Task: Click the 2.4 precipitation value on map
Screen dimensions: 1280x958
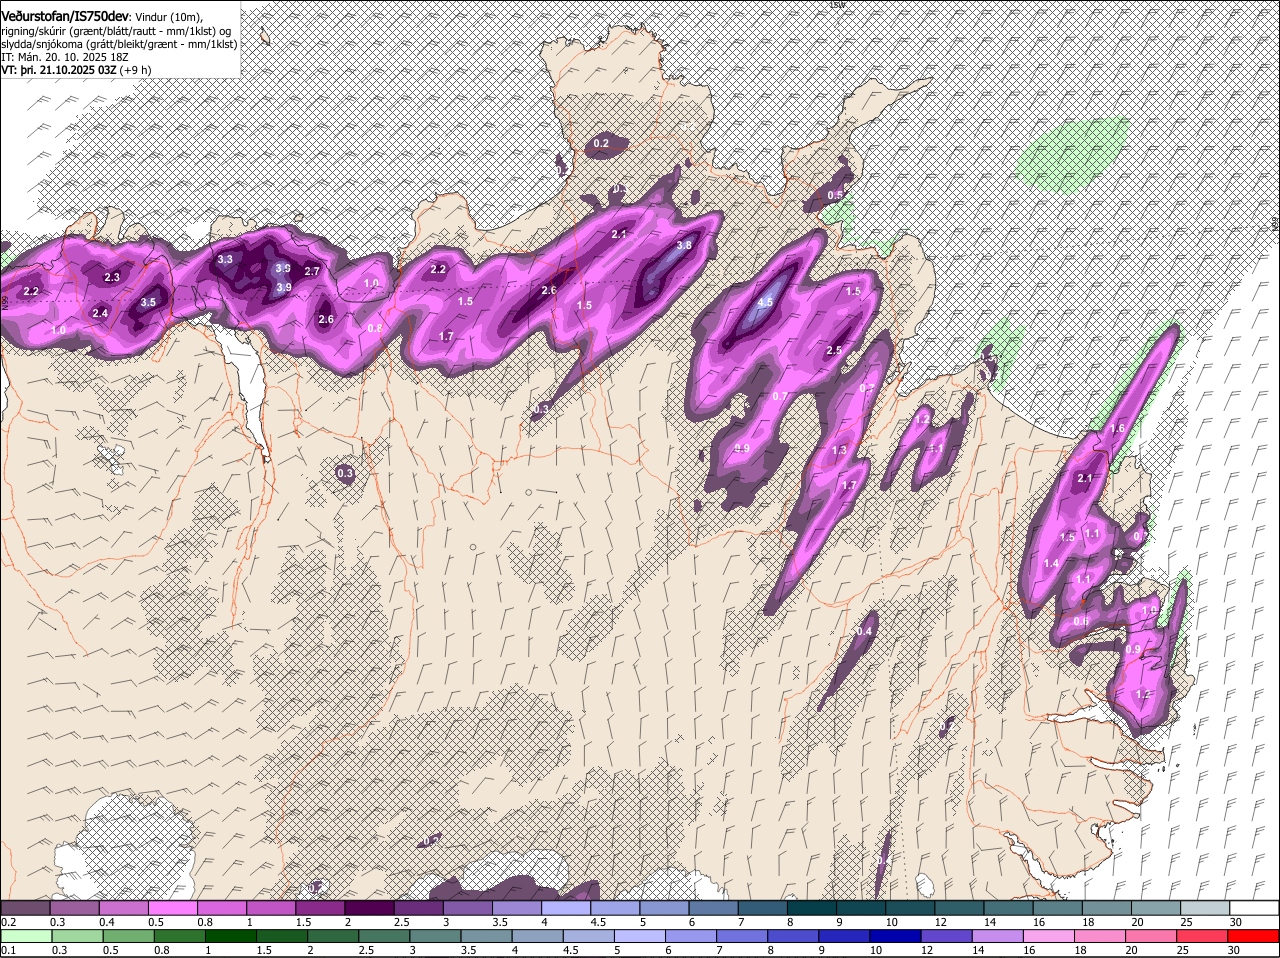Action: (x=100, y=313)
